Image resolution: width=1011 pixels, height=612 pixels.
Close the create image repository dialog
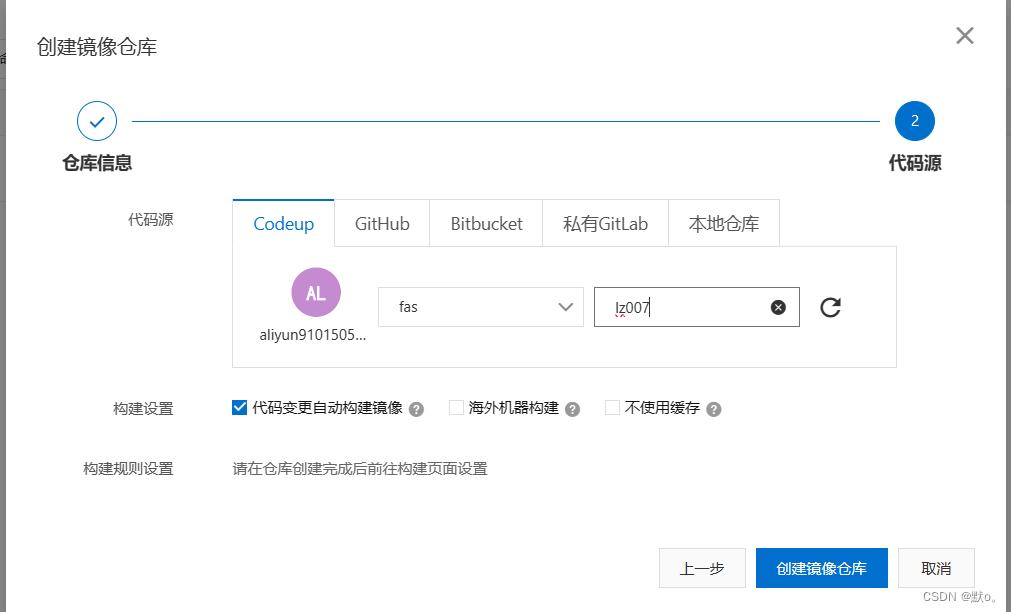coord(964,36)
